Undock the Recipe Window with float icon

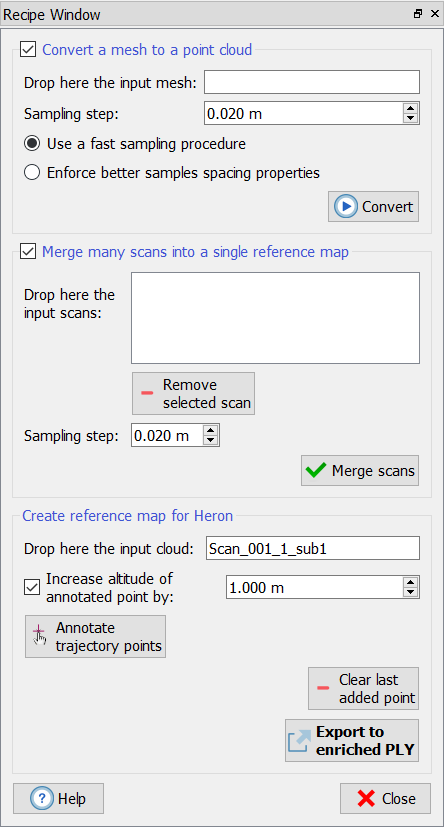pos(418,14)
